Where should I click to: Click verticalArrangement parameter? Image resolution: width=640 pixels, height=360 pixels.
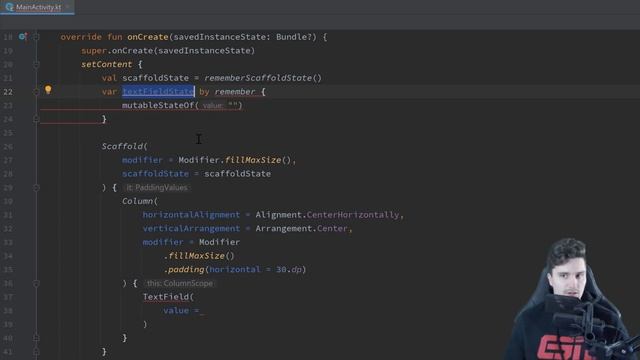pyautogui.click(x=191, y=229)
